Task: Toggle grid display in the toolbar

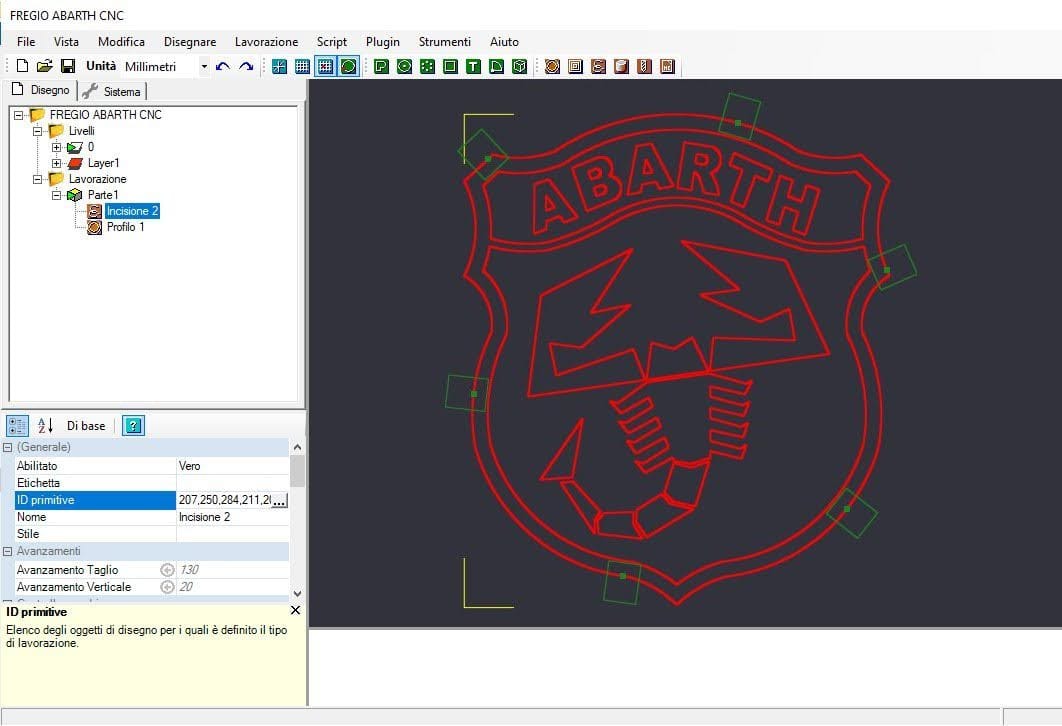Action: coord(302,66)
